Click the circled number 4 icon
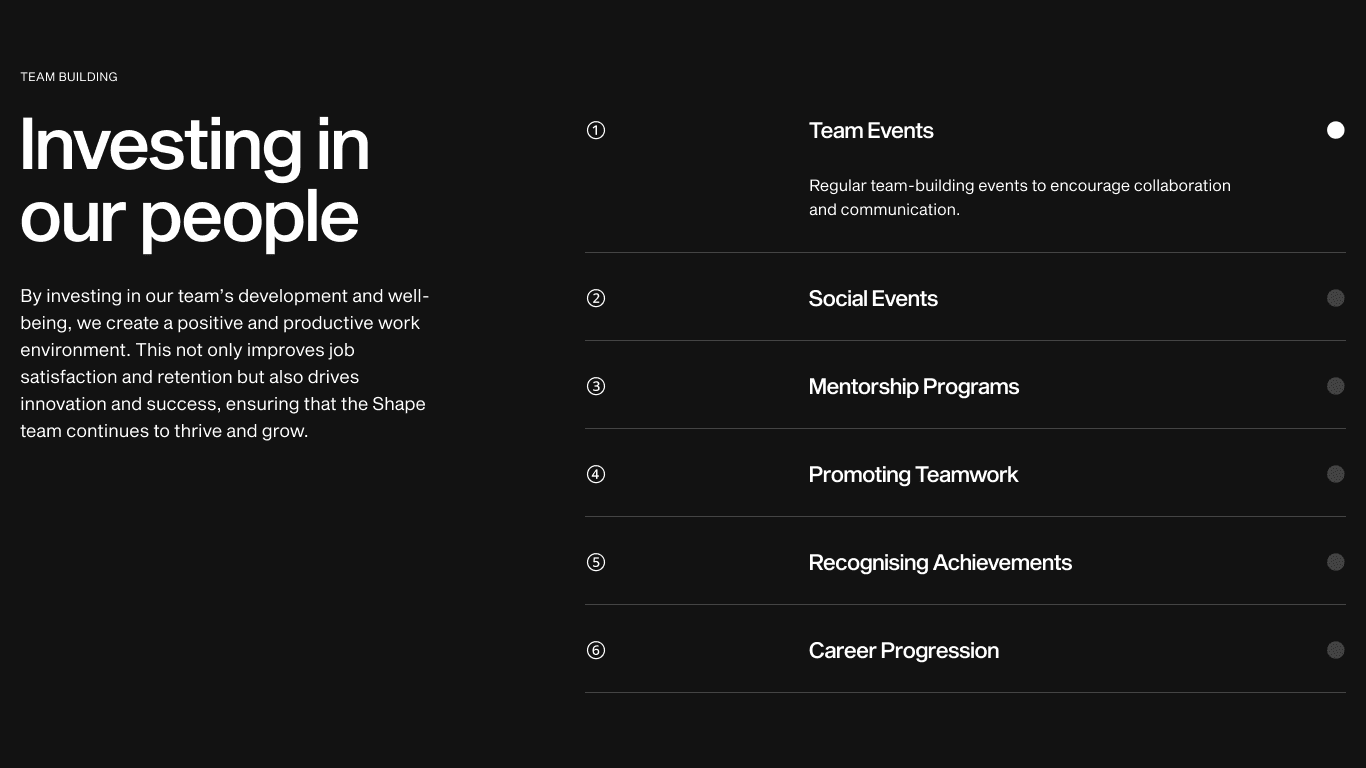1366x768 pixels. [x=596, y=474]
